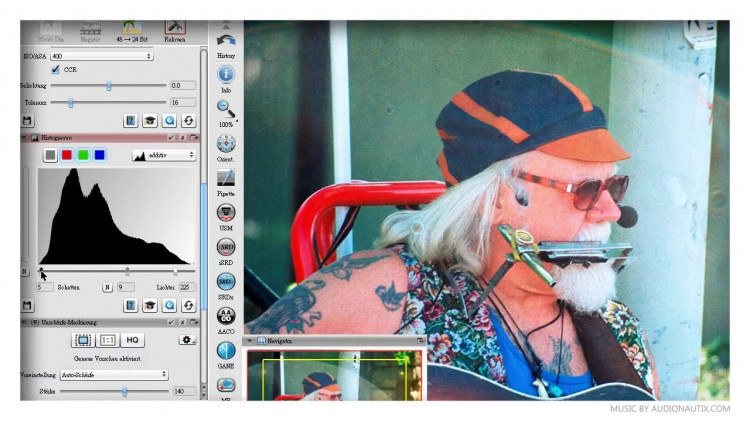Activate the iSRD dust removal tool
The height and width of the screenshot is (421, 750).
tap(226, 247)
